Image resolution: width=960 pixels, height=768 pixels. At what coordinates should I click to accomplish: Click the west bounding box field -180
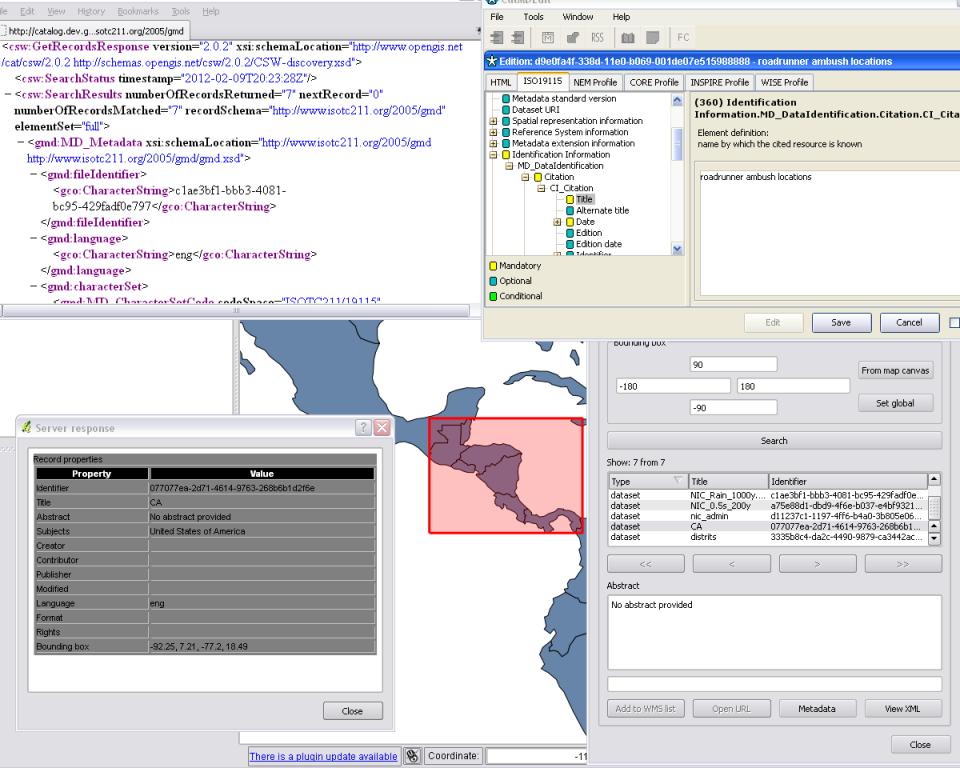(673, 386)
